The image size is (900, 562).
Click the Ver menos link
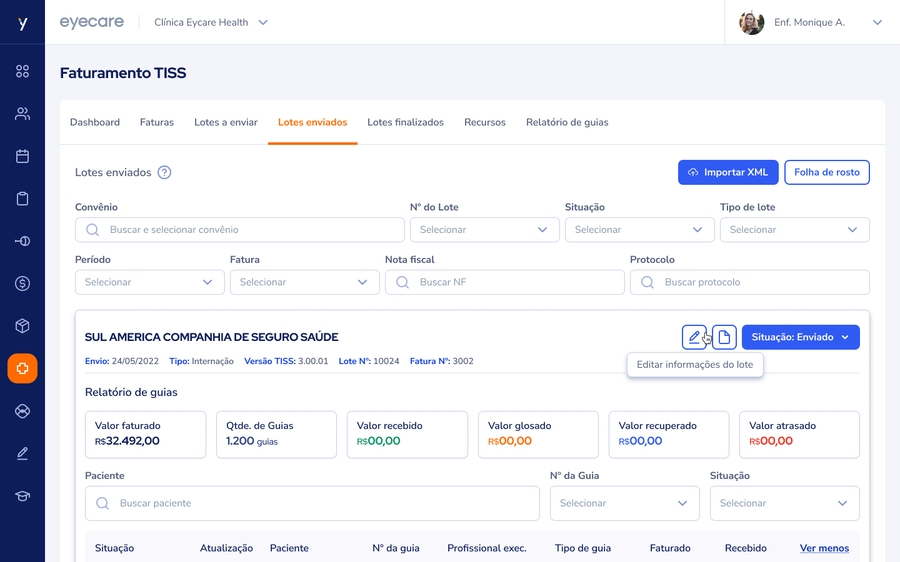824,548
